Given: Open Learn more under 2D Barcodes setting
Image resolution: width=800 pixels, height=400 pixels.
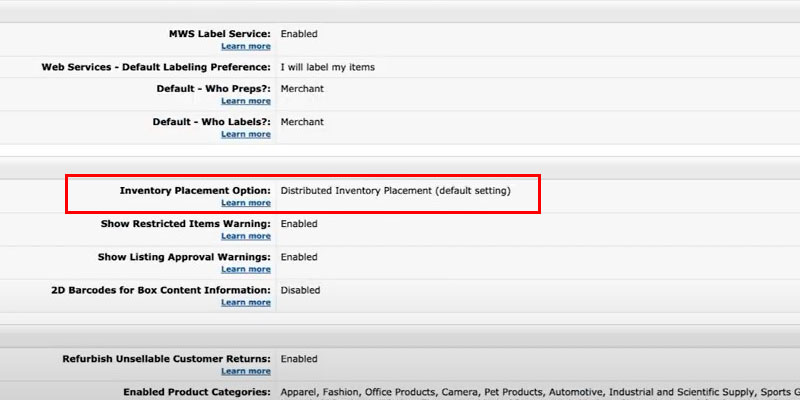Looking at the screenshot, I should pyautogui.click(x=245, y=302).
